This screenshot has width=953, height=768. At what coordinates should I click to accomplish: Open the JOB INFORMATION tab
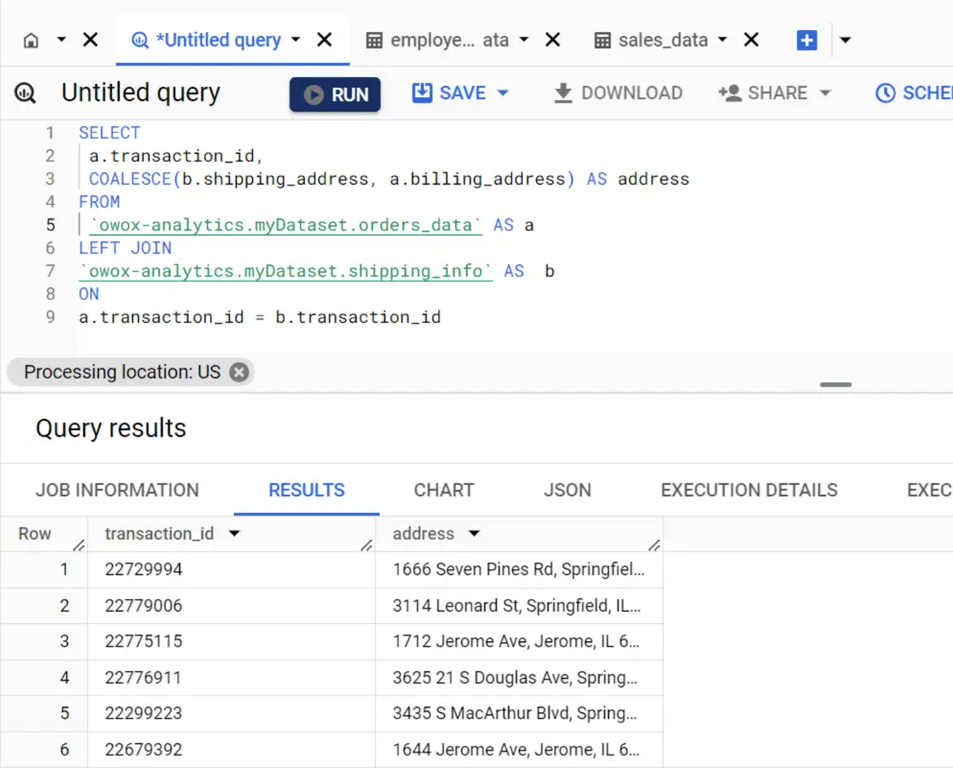point(117,490)
